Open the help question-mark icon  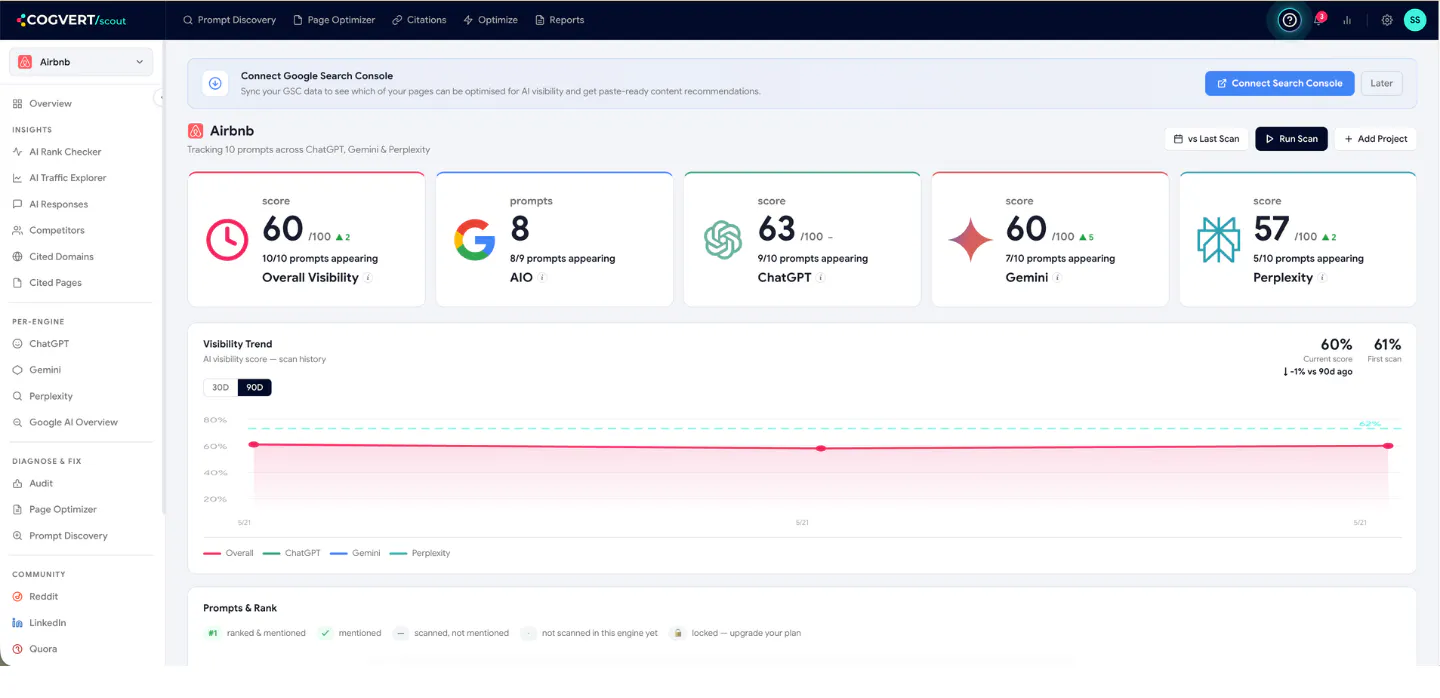coord(1290,20)
